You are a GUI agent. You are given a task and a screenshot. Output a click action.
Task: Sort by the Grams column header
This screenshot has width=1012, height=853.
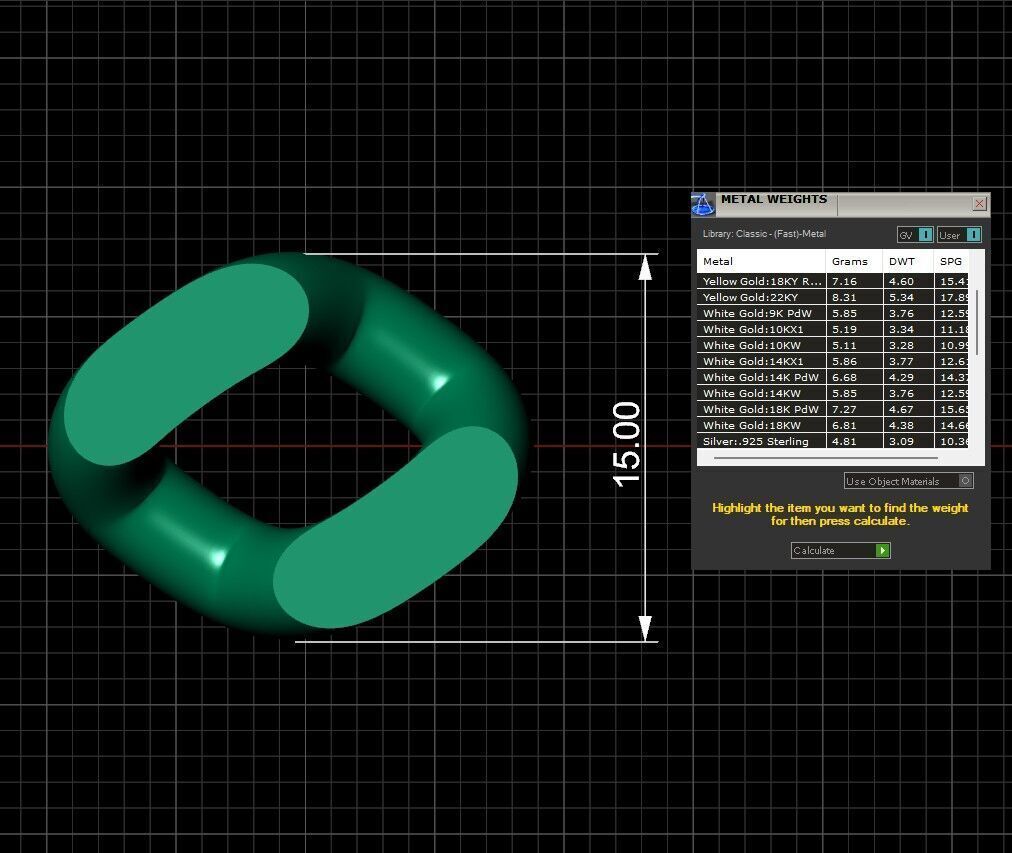[x=854, y=261]
